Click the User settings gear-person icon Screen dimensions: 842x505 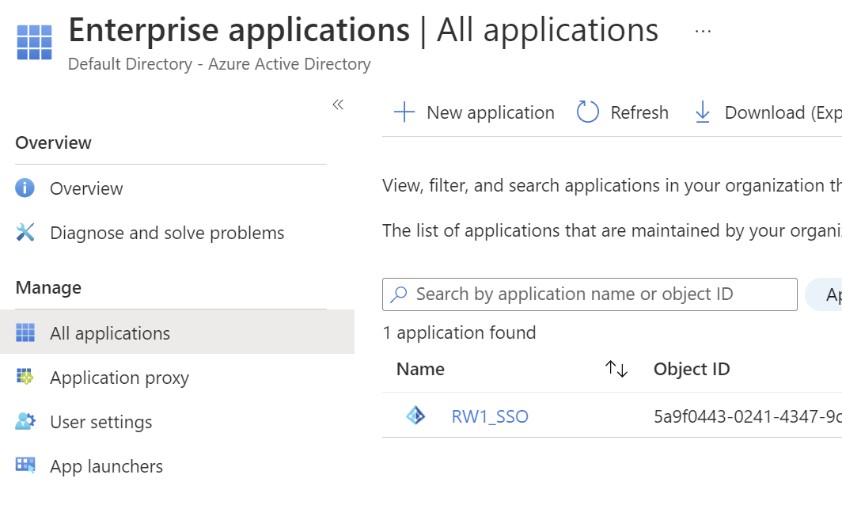(25, 421)
